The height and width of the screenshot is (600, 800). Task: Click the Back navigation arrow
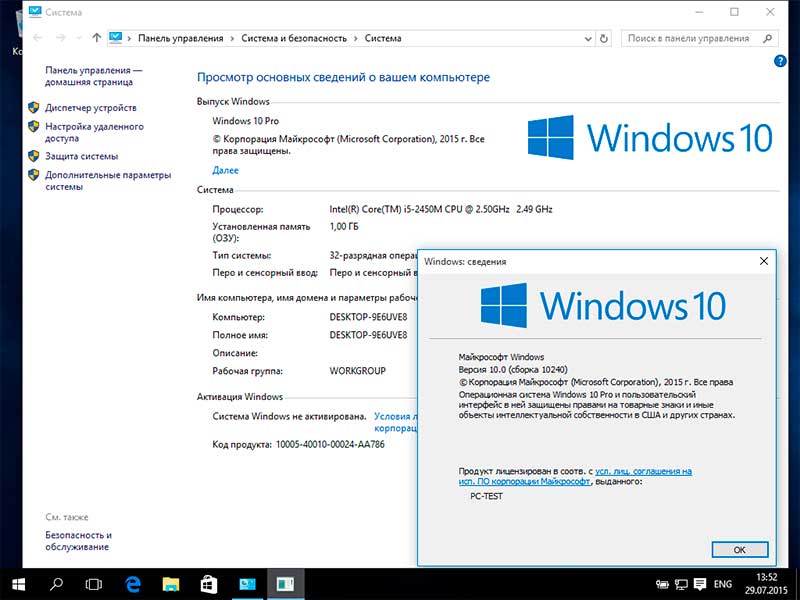[37, 38]
